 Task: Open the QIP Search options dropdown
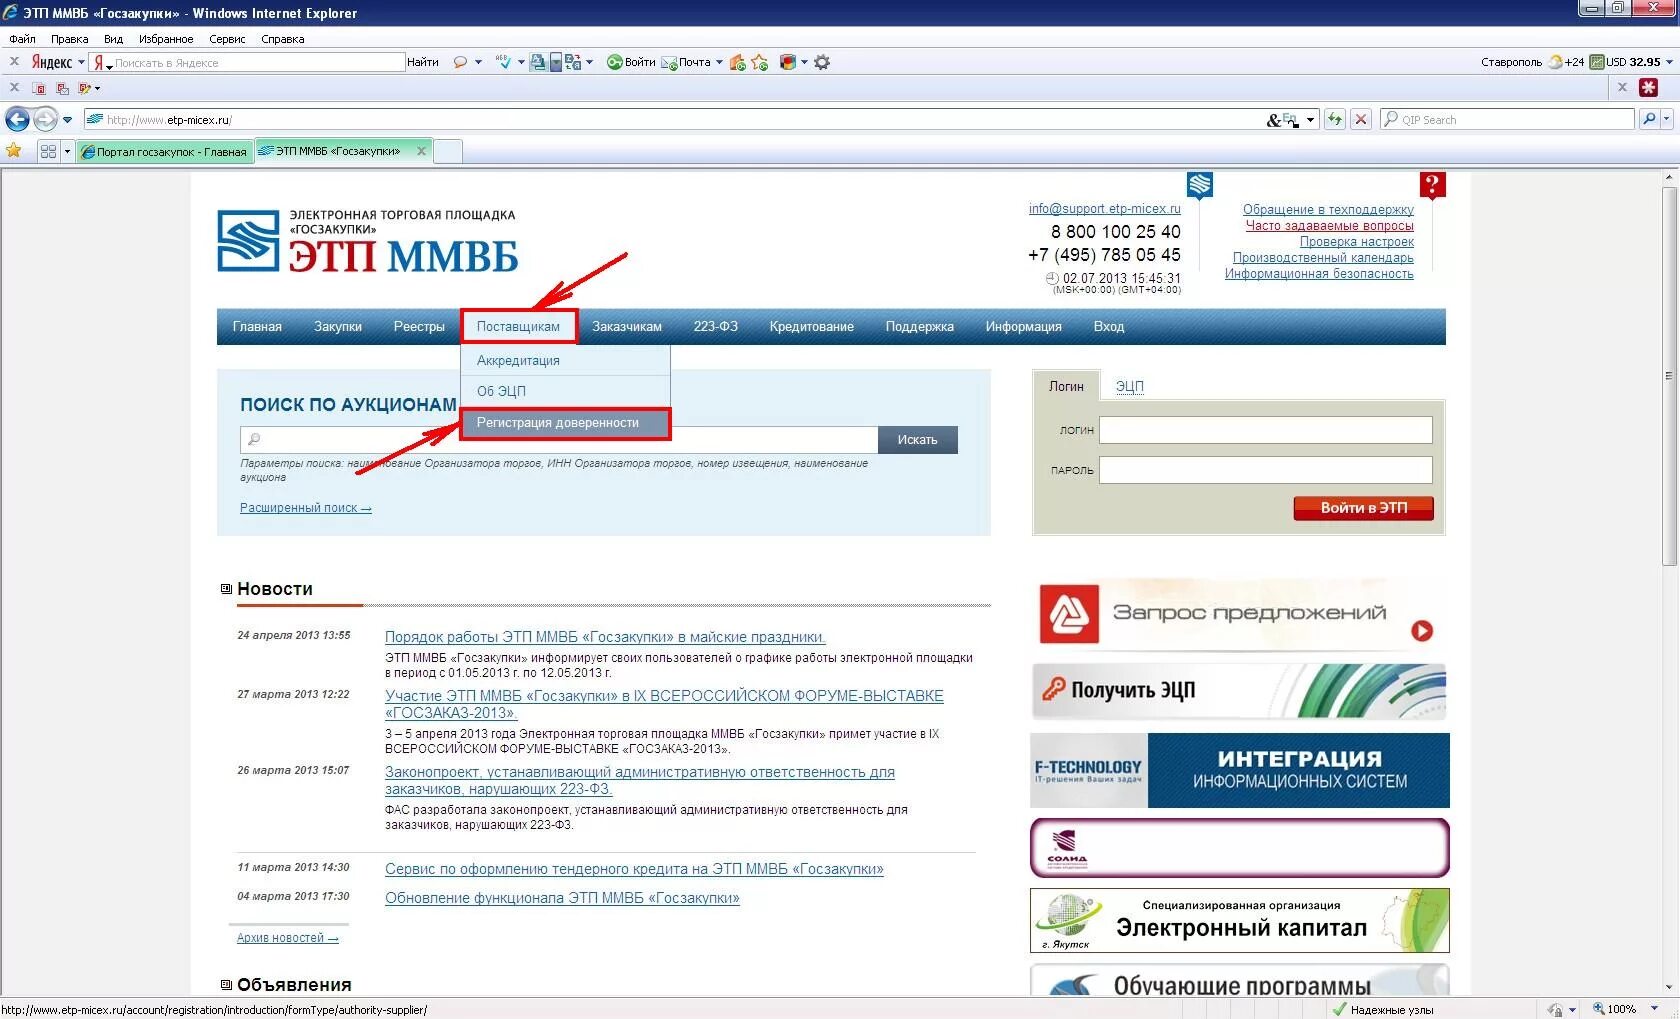pyautogui.click(x=1666, y=119)
